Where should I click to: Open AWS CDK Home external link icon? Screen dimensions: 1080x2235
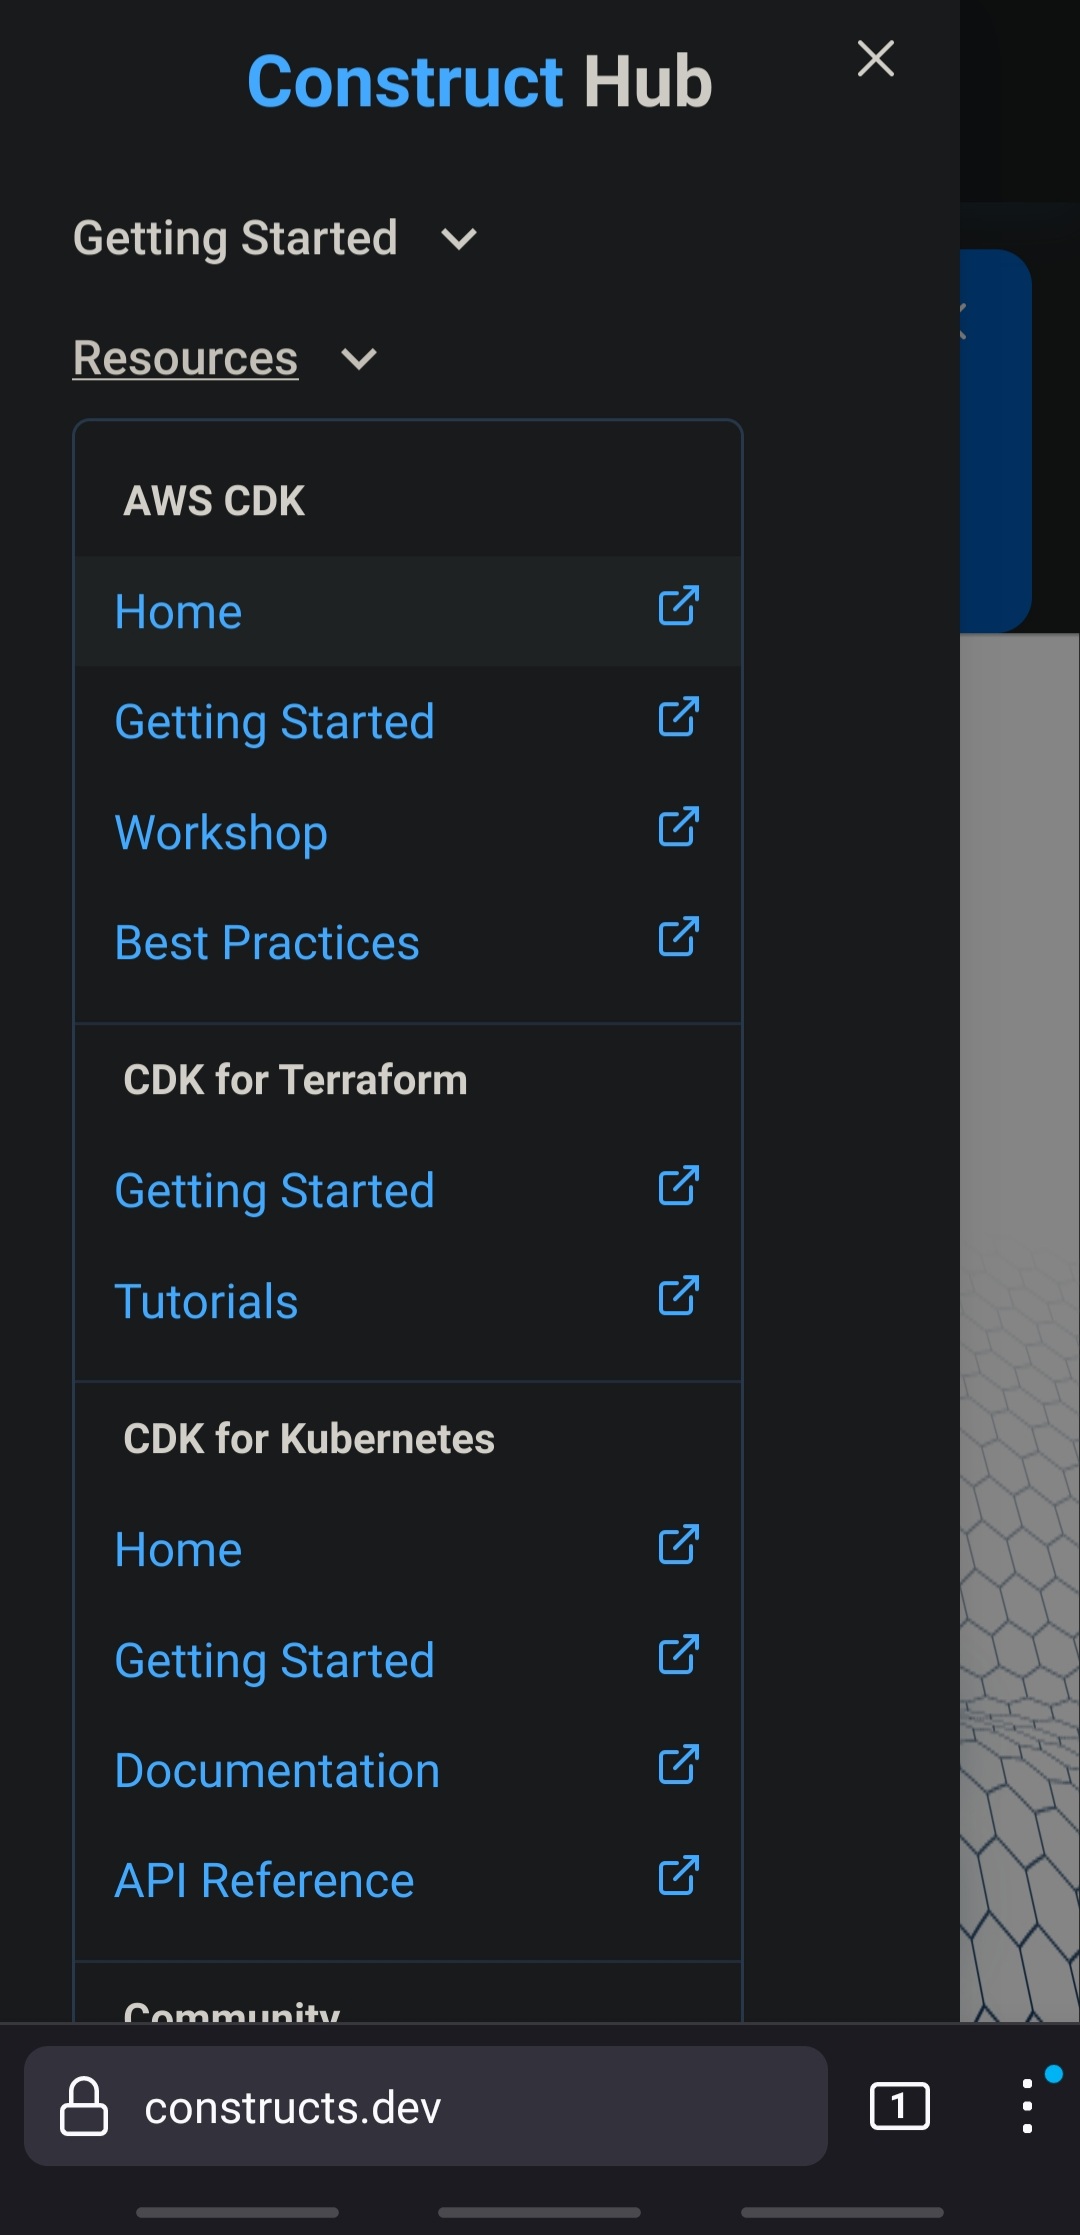tap(678, 608)
